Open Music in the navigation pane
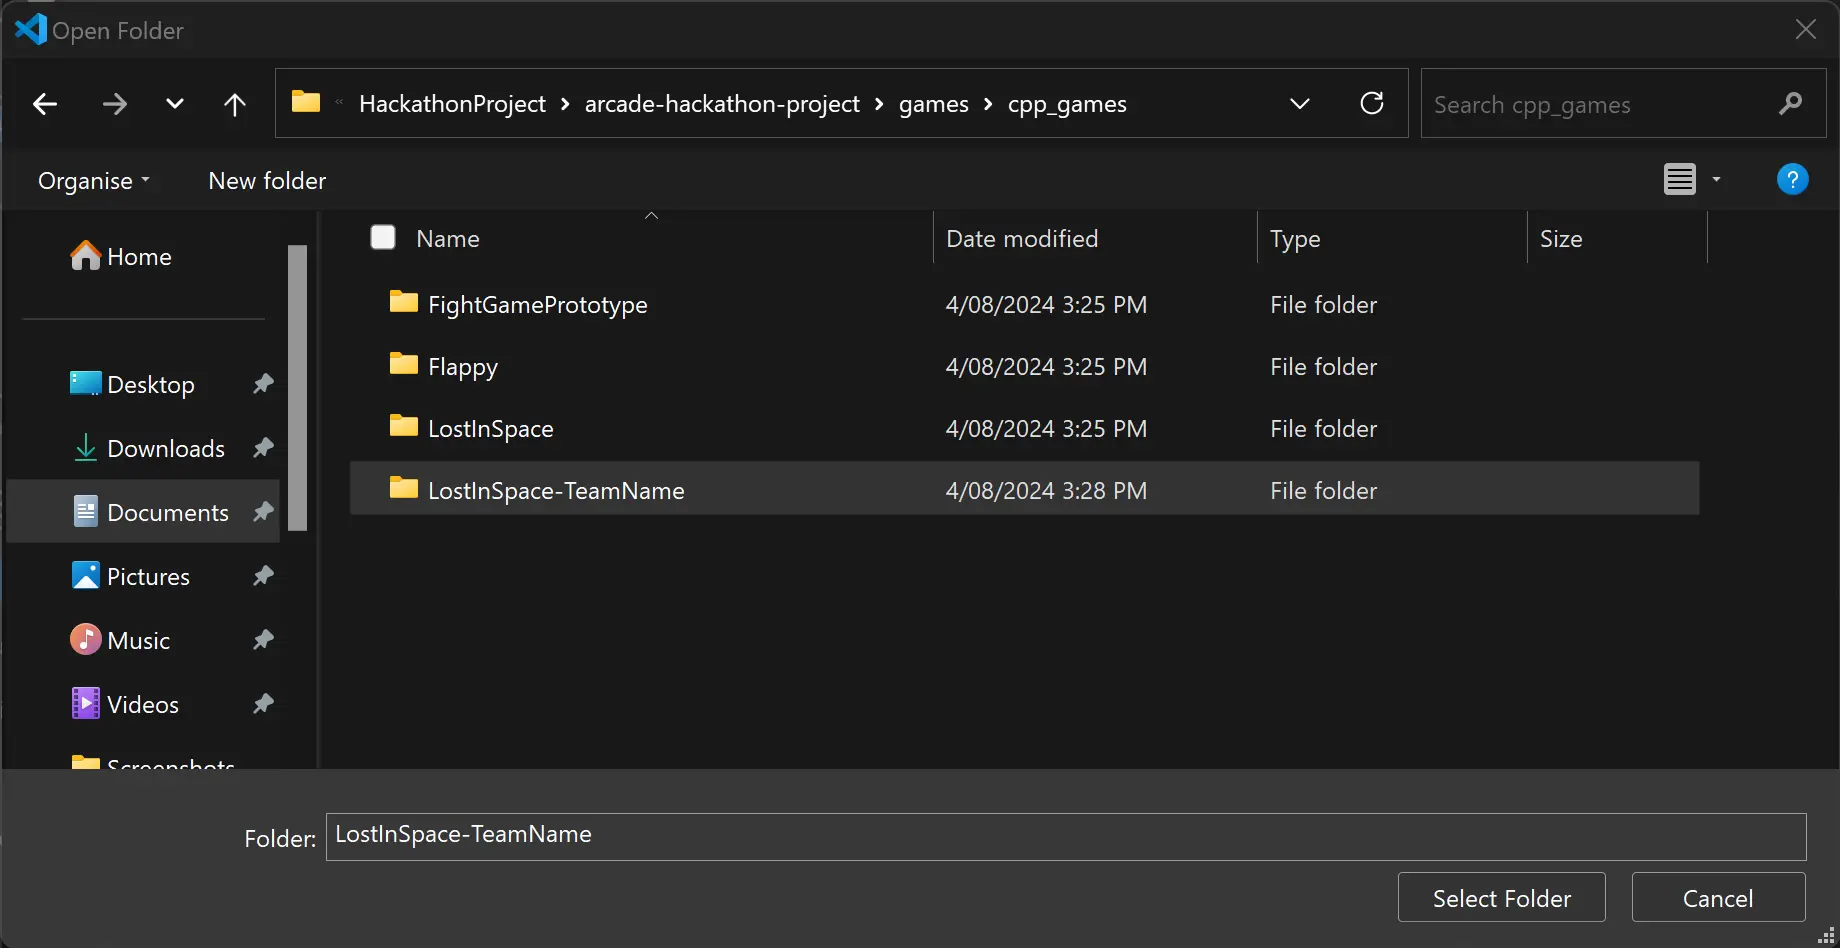This screenshot has width=1840, height=948. point(120,641)
